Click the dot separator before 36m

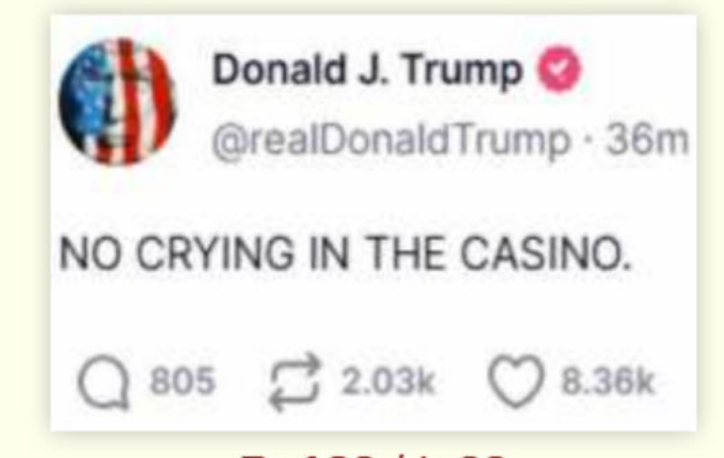[587, 140]
